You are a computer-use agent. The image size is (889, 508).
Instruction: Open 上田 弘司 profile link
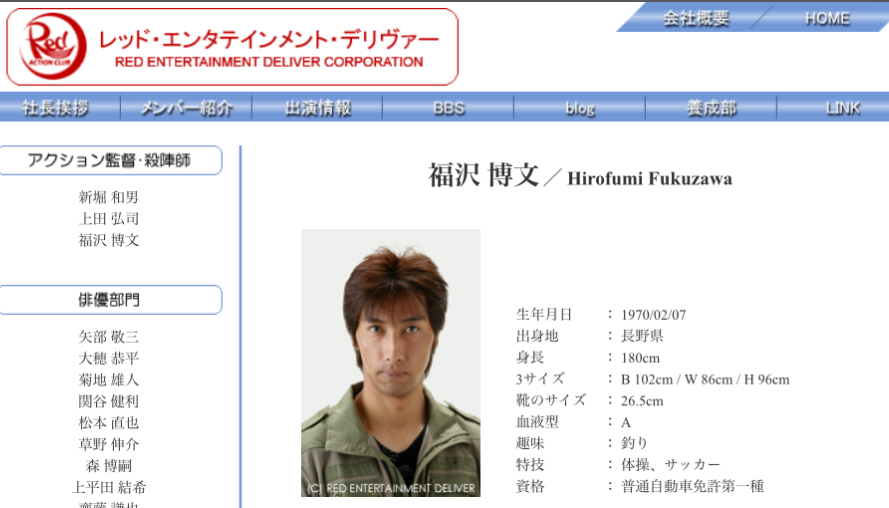pos(109,219)
